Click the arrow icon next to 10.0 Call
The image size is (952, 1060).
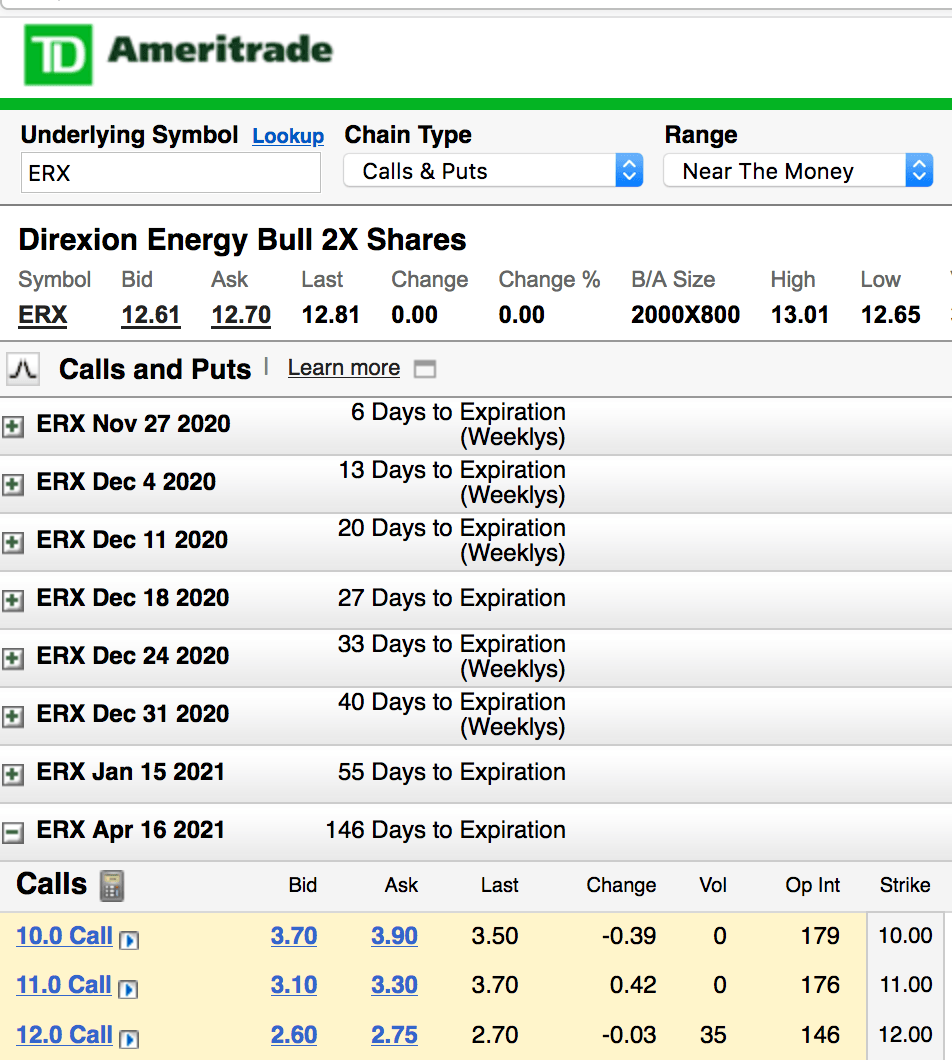click(129, 940)
